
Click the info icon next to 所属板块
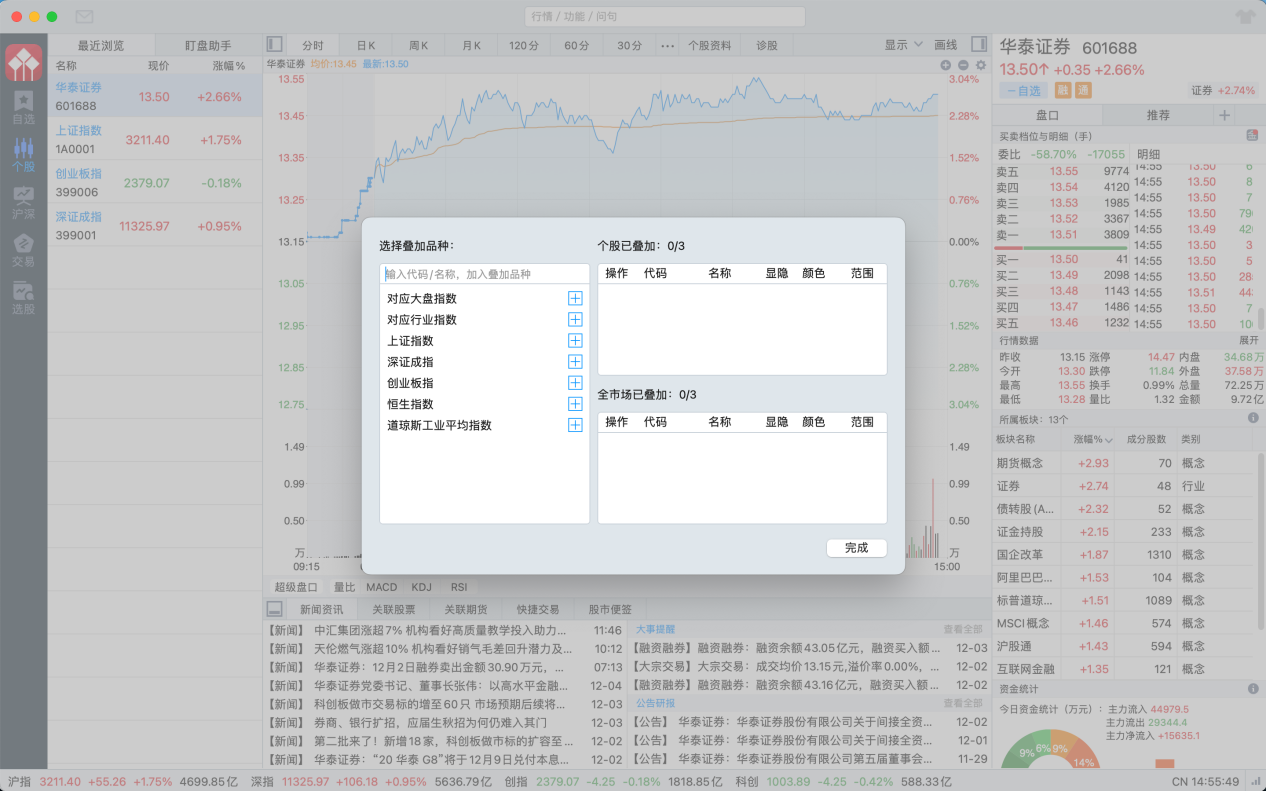[1253, 418]
